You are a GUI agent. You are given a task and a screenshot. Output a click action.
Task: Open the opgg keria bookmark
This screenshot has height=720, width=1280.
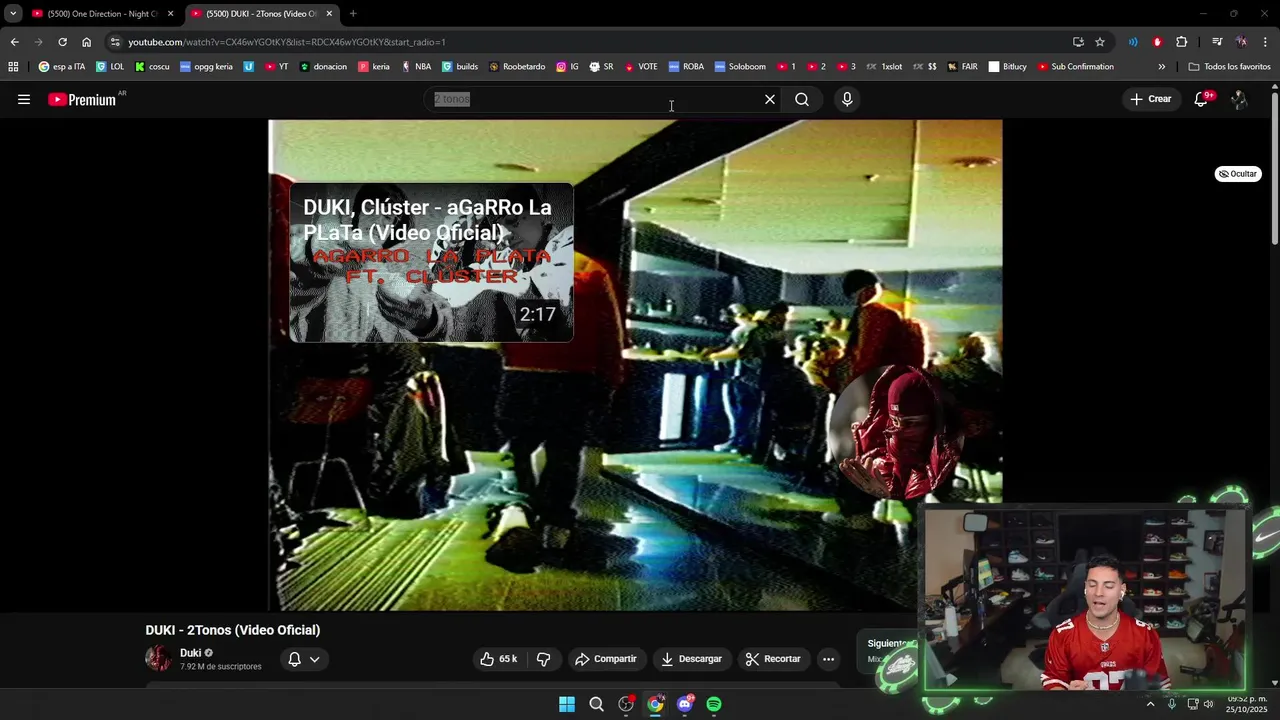(206, 67)
